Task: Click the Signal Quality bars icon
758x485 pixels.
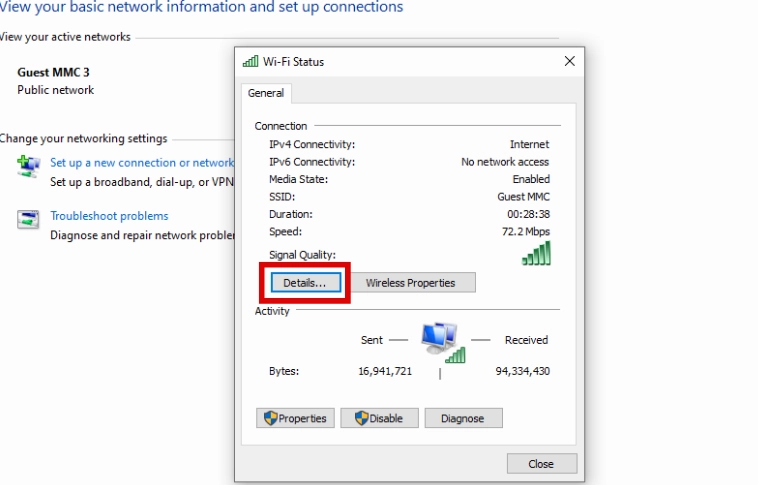Action: 536,253
